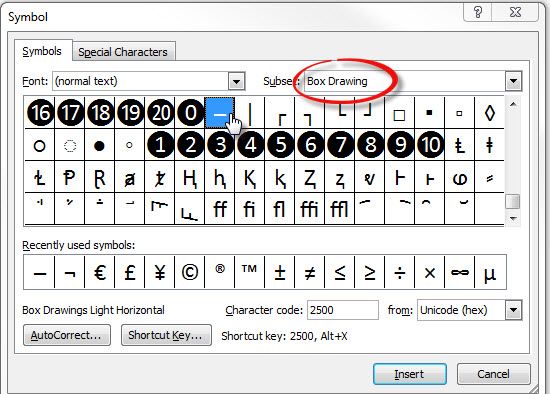Pick the white diamond symbol in grid
The height and width of the screenshot is (394, 550).
[x=490, y=113]
